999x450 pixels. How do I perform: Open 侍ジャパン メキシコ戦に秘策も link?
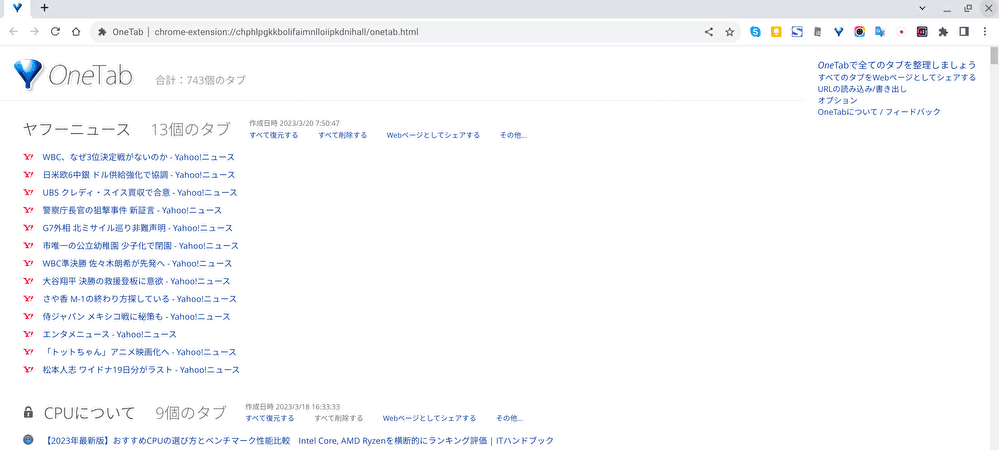pos(136,316)
